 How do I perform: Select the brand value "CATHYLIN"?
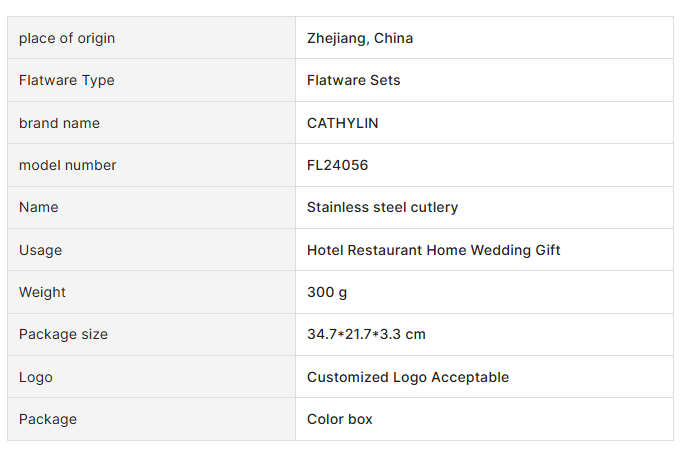click(x=342, y=123)
